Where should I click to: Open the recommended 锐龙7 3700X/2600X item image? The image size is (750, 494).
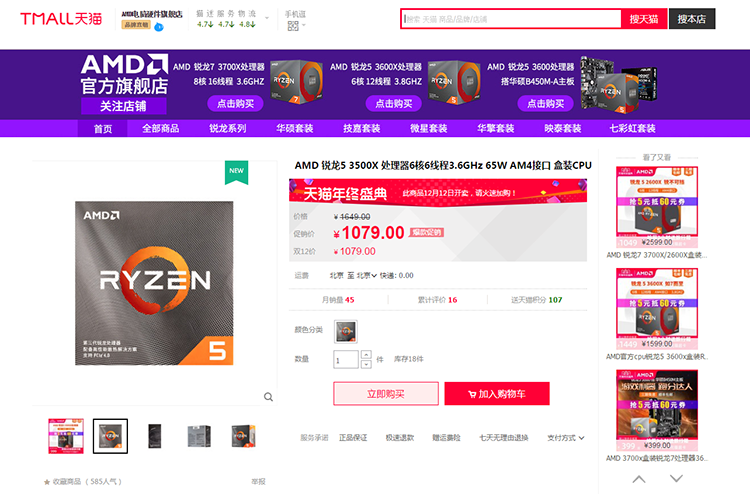[x=657, y=207]
